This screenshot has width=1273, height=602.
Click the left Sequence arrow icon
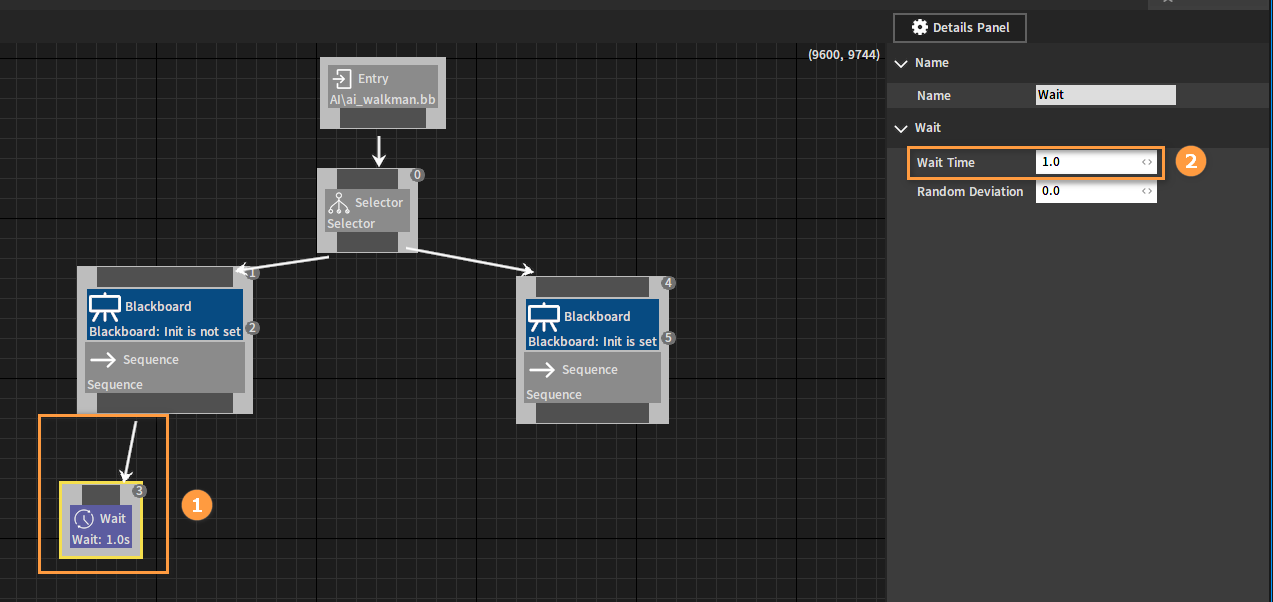tap(103, 360)
